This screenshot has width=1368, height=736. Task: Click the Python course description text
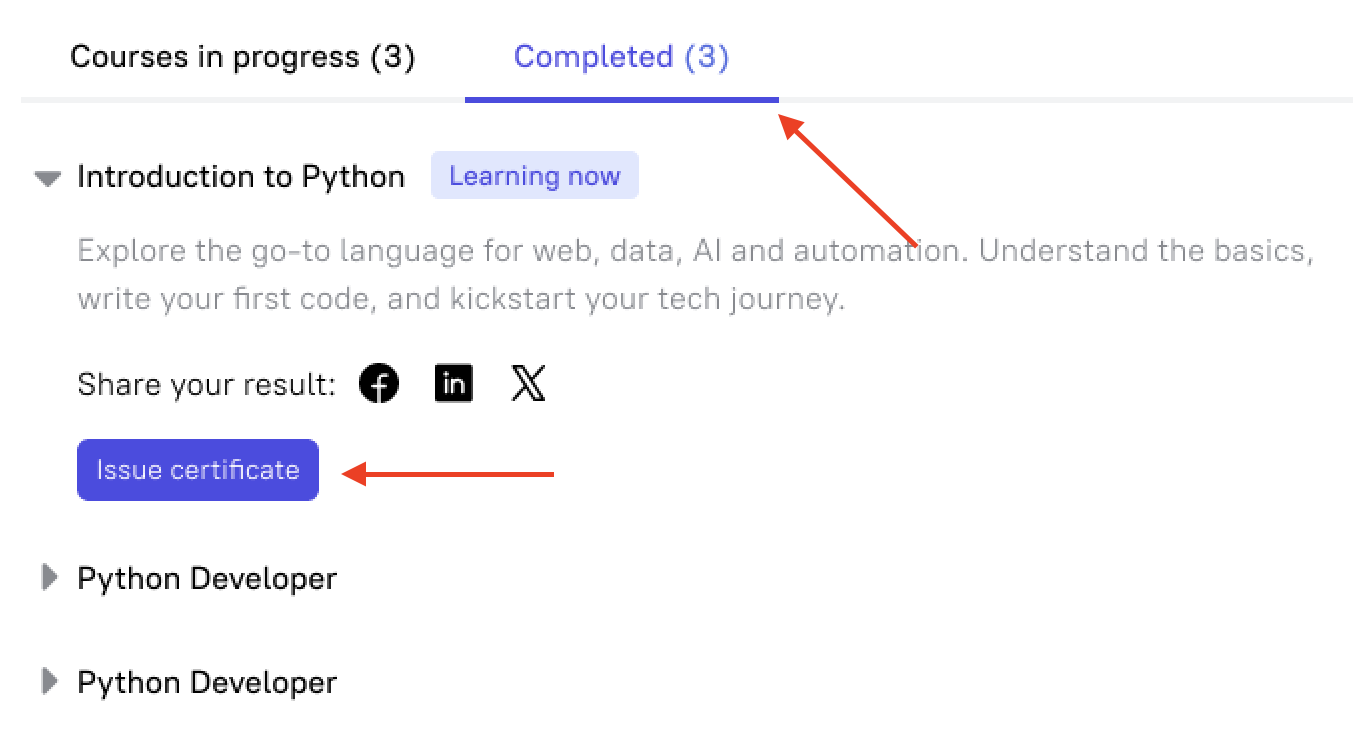point(695,274)
